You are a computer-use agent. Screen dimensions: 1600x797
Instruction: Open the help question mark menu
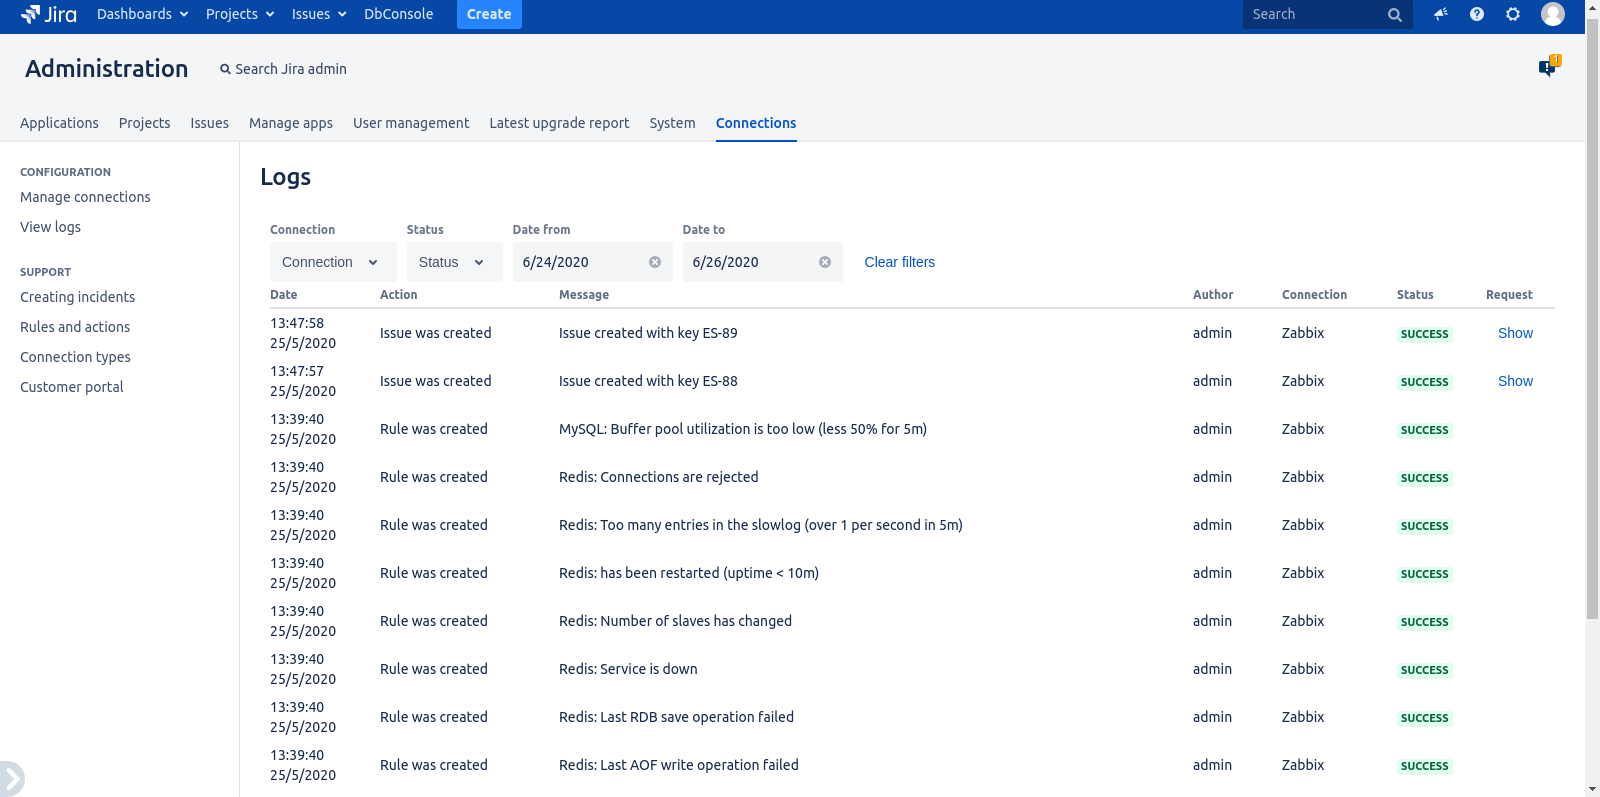[x=1477, y=14]
